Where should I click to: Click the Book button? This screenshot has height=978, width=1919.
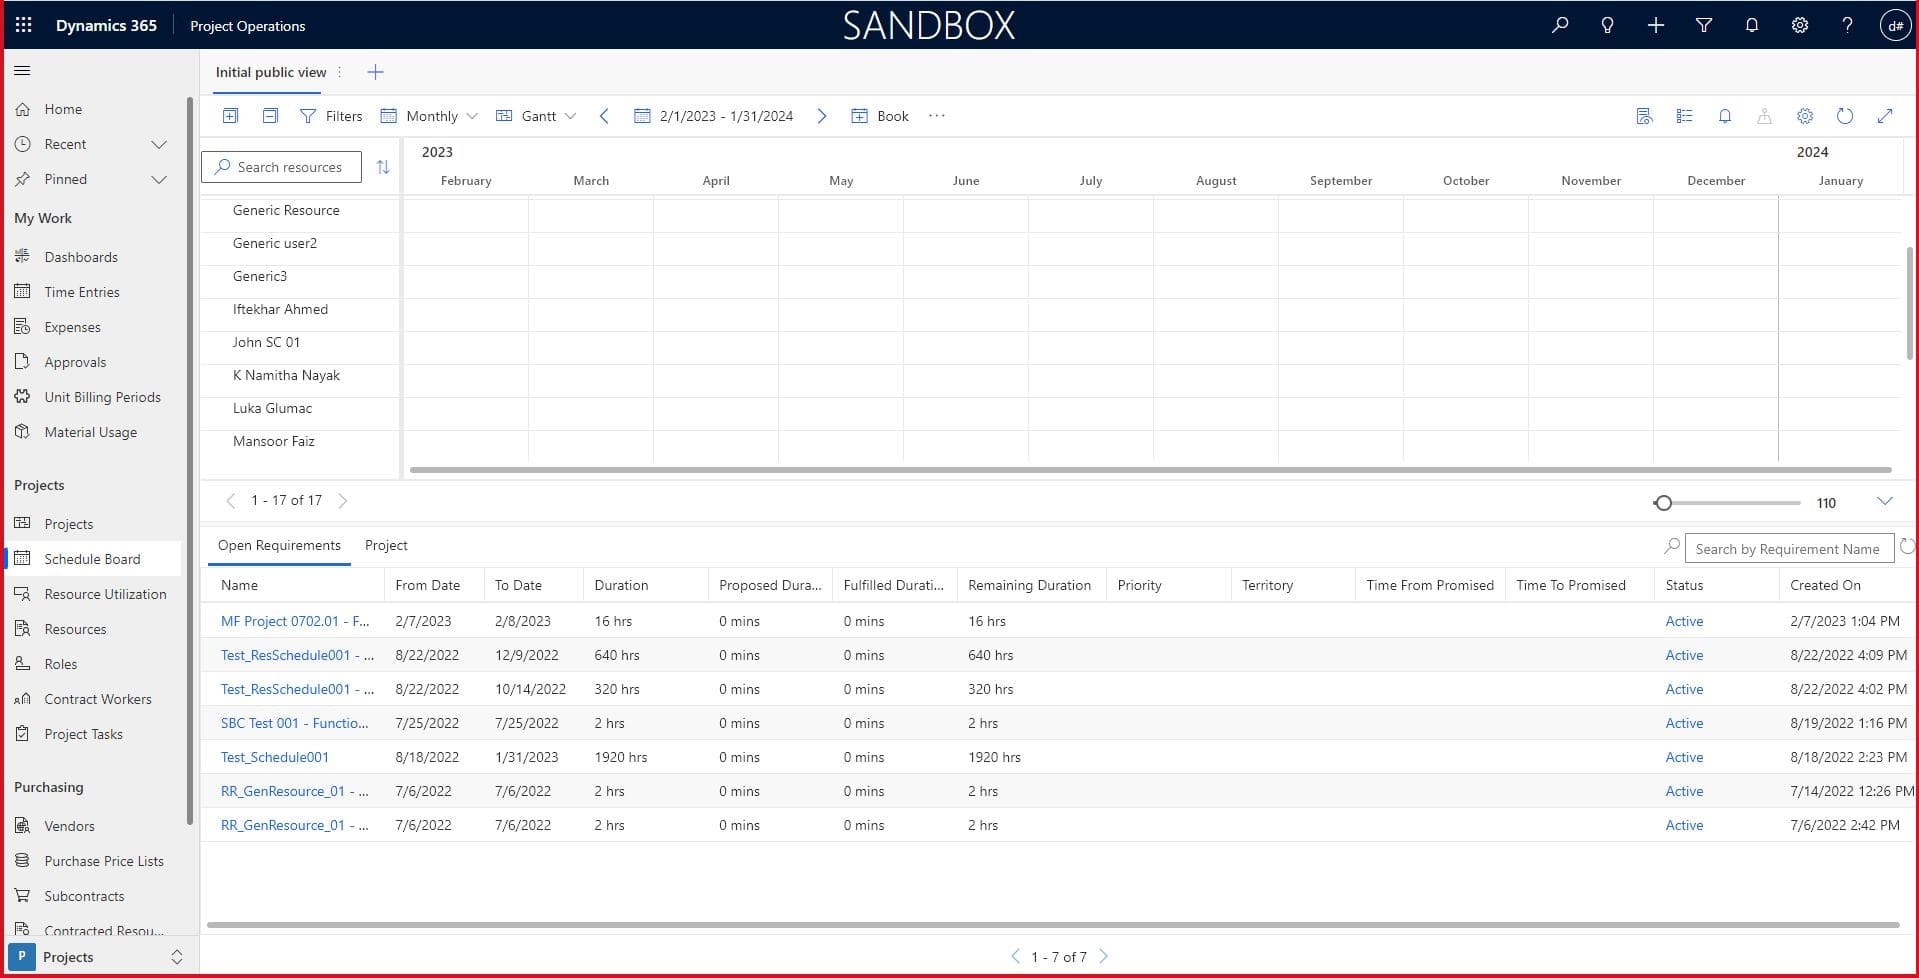(880, 116)
